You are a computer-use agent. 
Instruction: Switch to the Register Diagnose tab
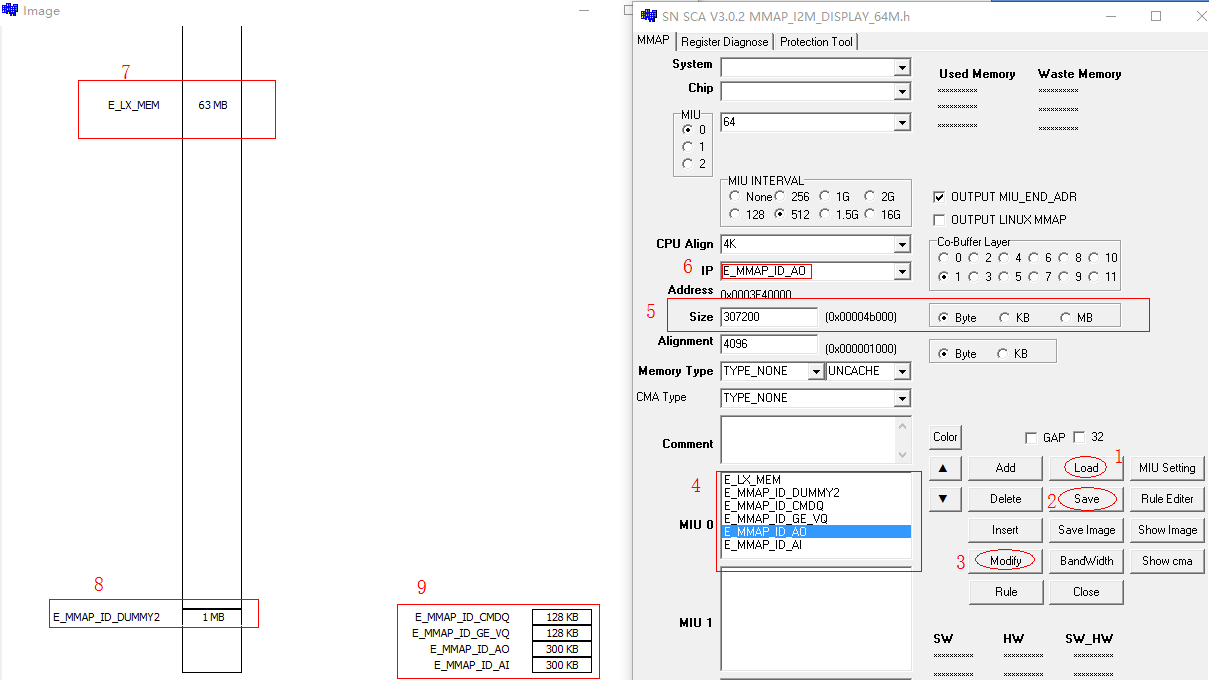725,42
